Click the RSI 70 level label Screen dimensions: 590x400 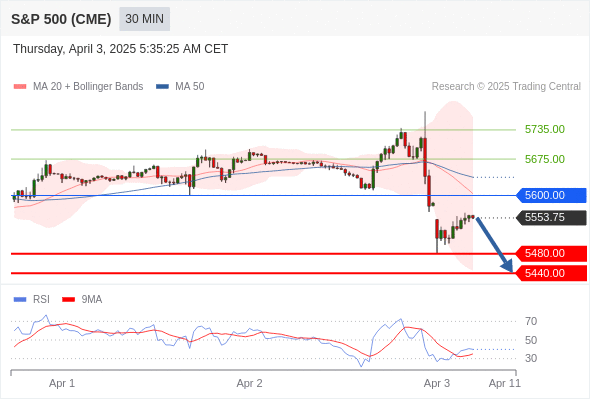(531, 321)
